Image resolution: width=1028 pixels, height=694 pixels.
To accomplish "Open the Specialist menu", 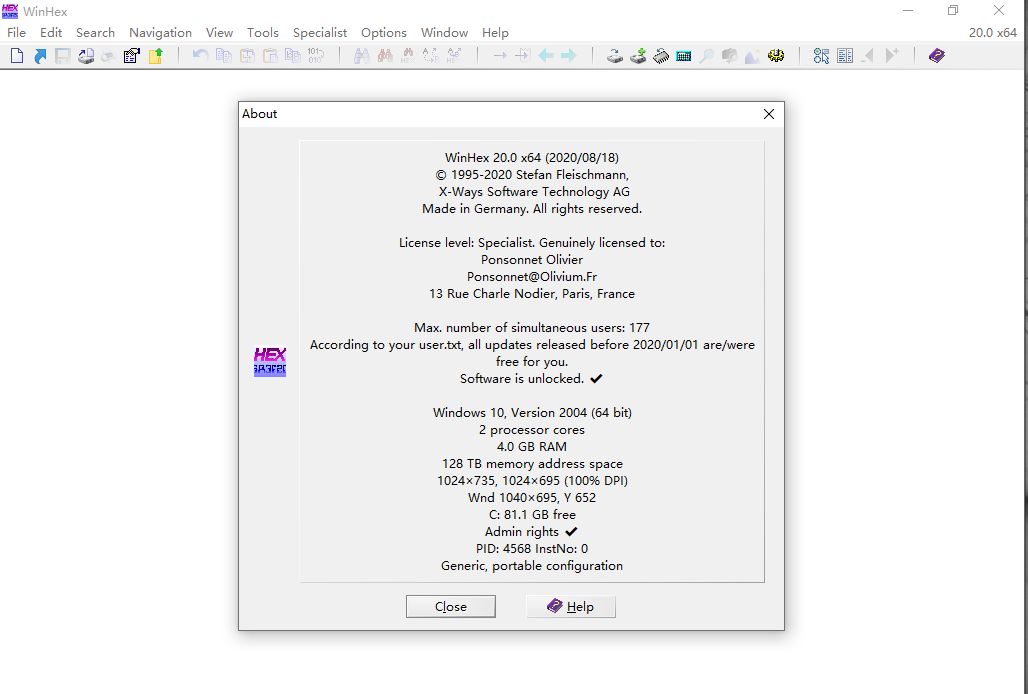I will [x=320, y=32].
